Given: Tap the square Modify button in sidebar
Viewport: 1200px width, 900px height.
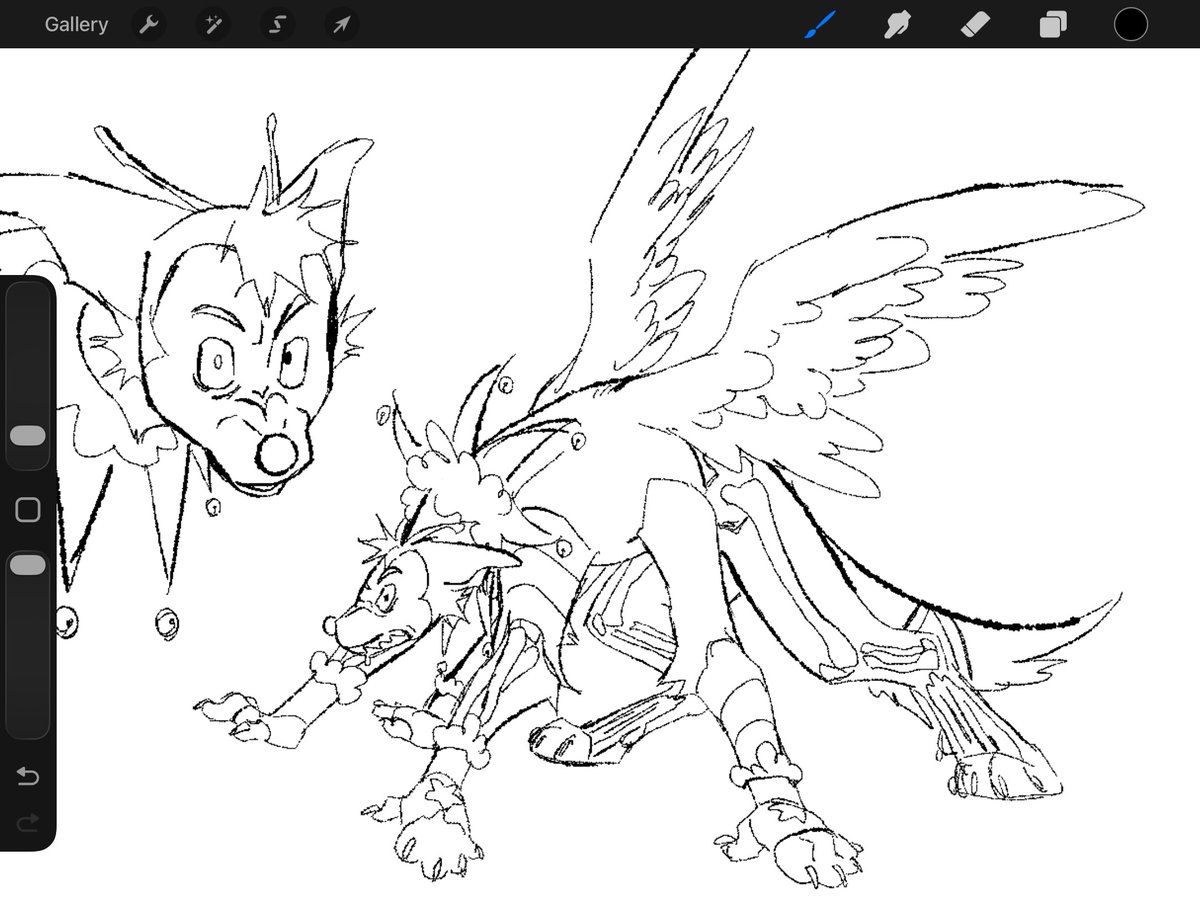Looking at the screenshot, I should [28, 510].
